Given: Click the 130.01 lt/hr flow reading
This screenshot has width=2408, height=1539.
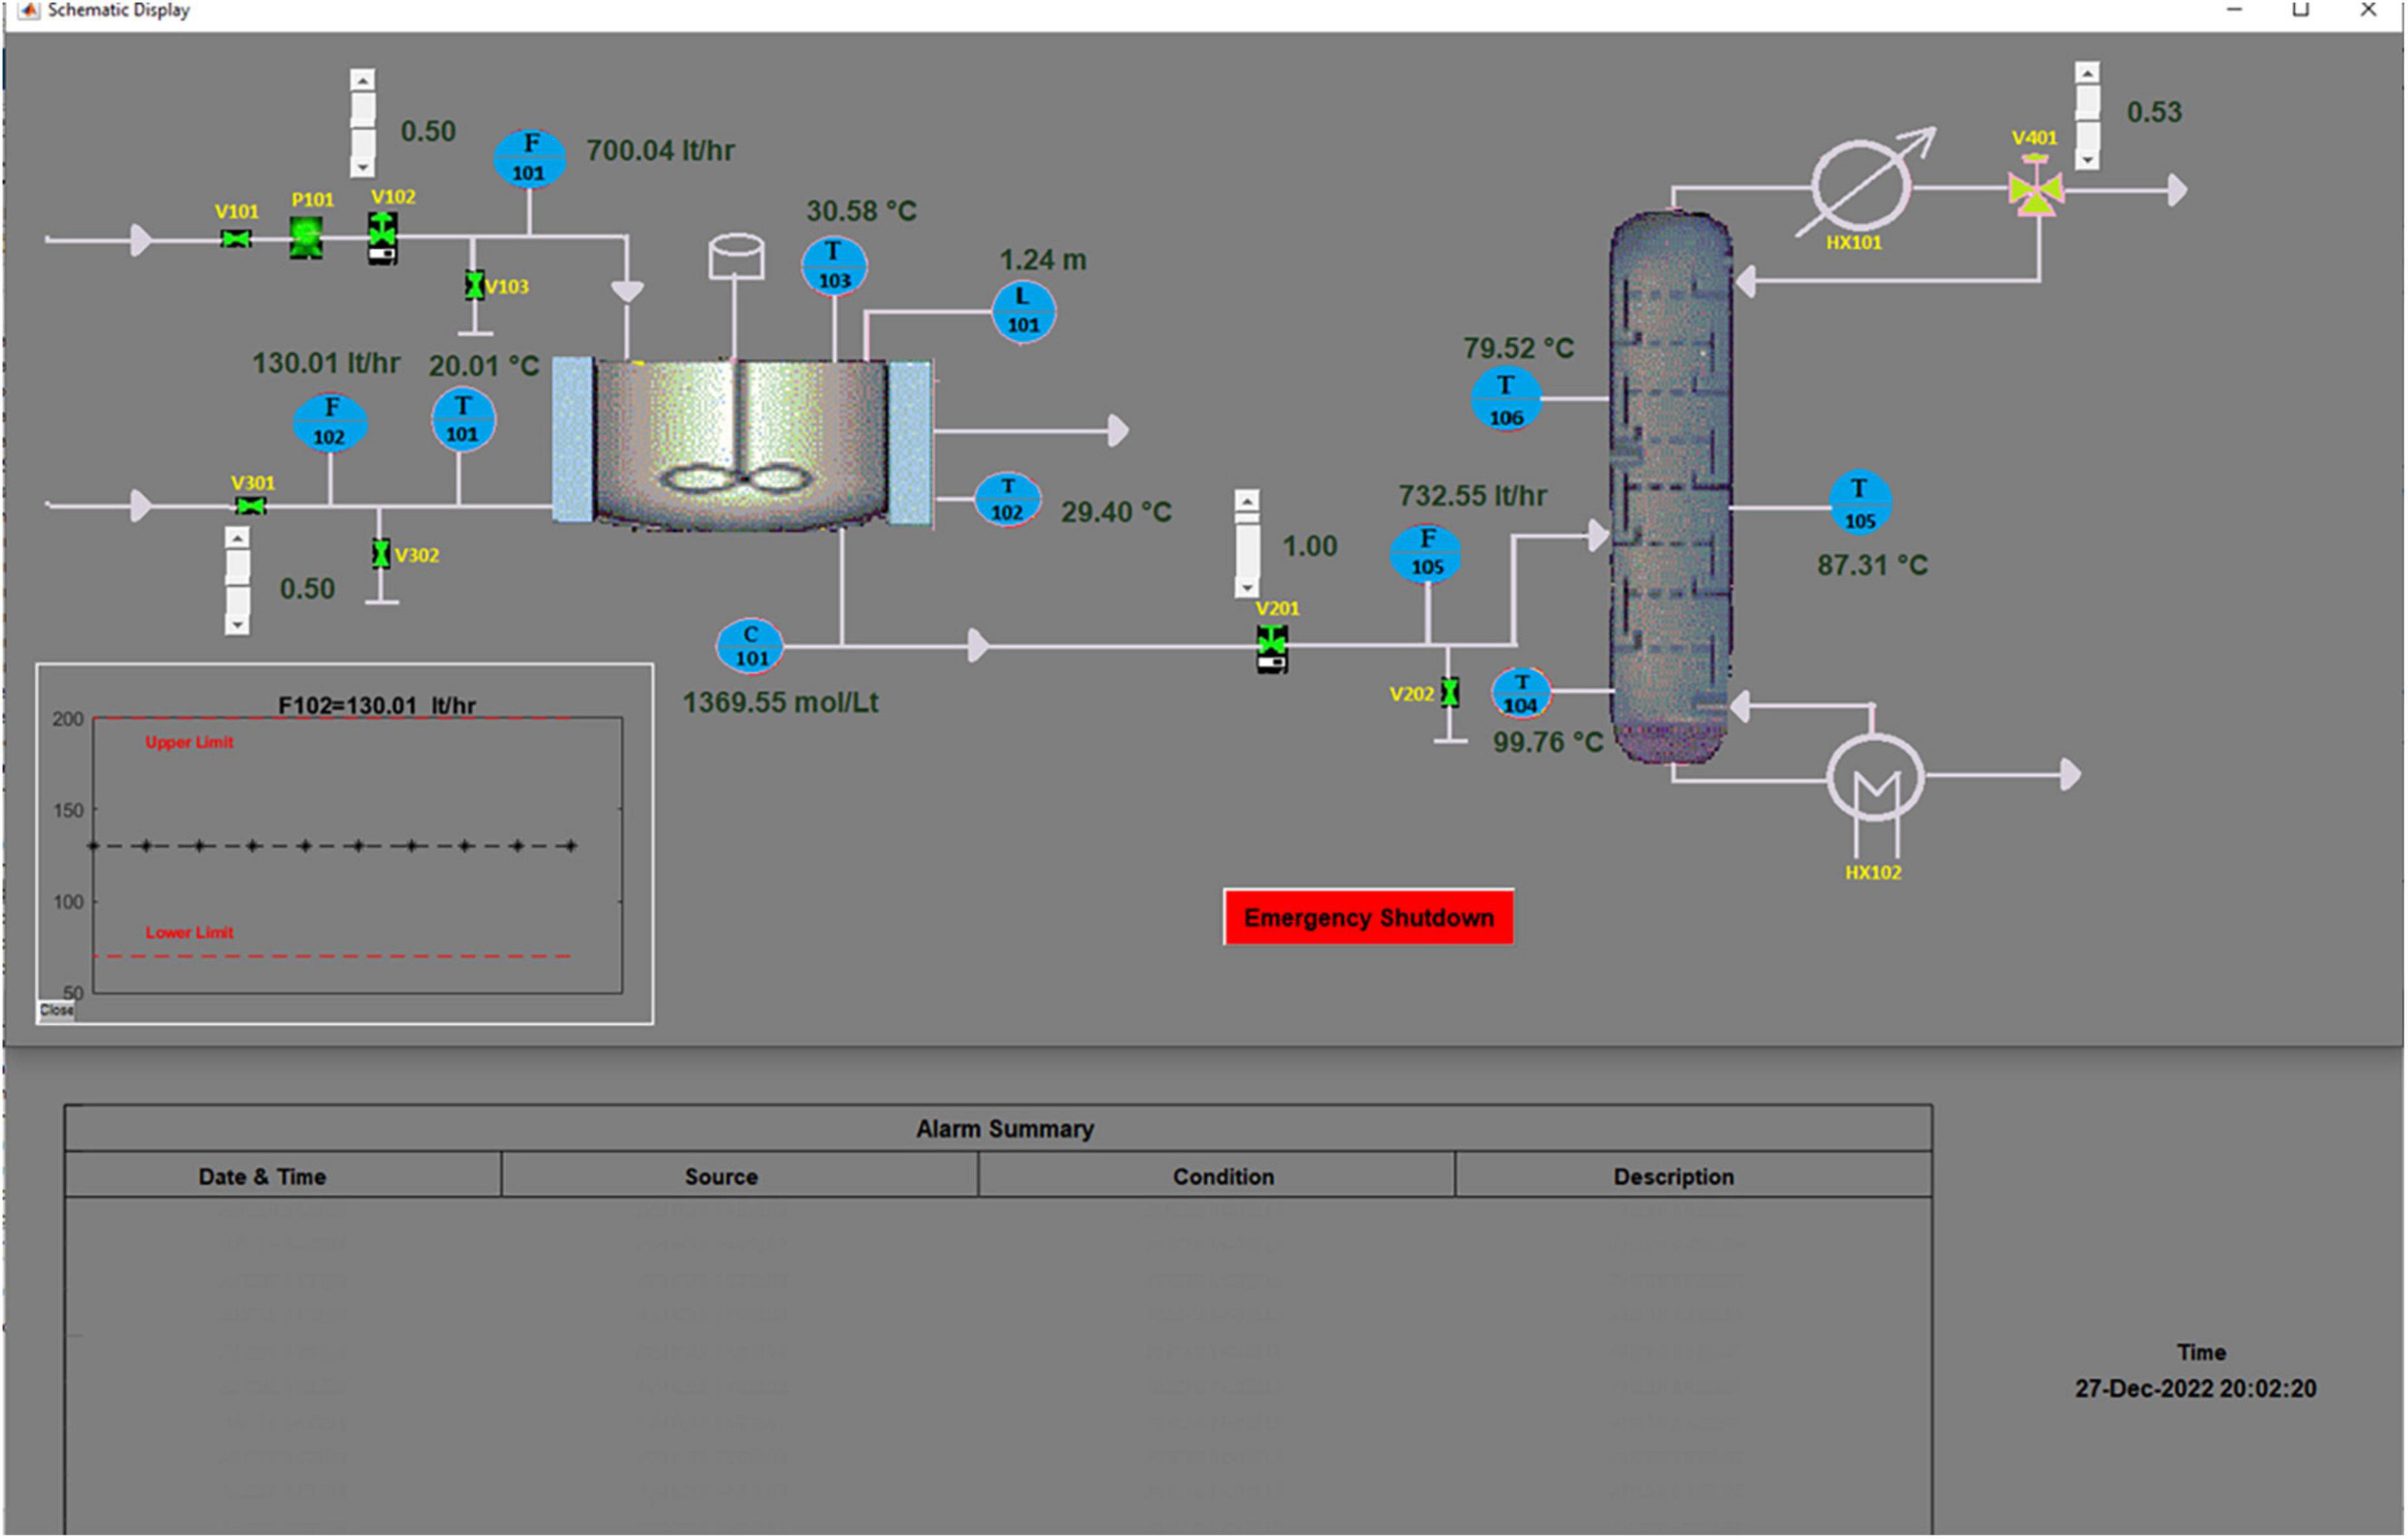Looking at the screenshot, I should click(326, 362).
